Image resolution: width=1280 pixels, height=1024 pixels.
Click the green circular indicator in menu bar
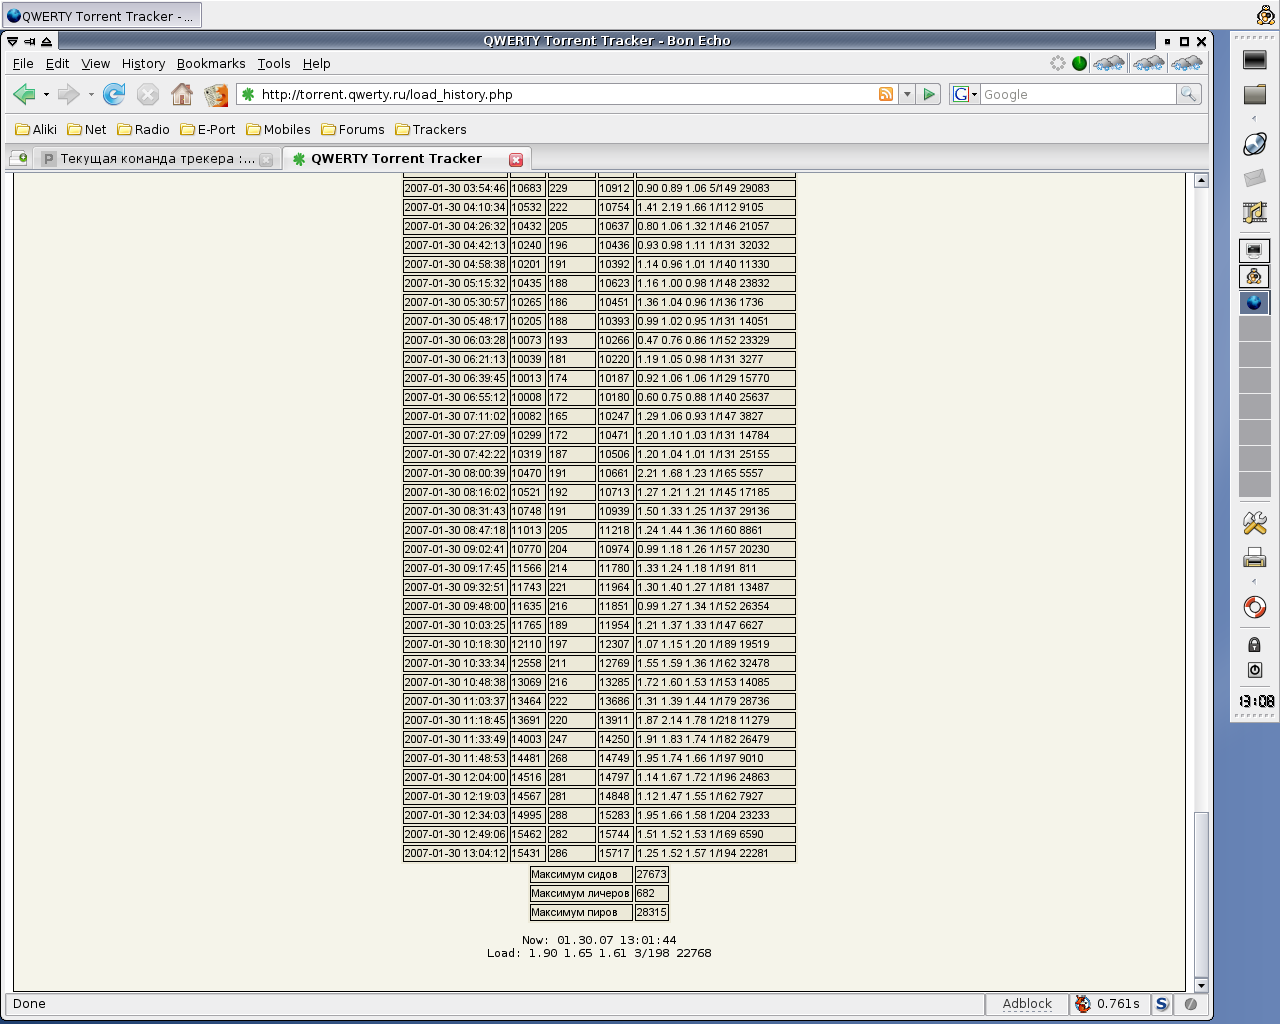coord(1079,63)
